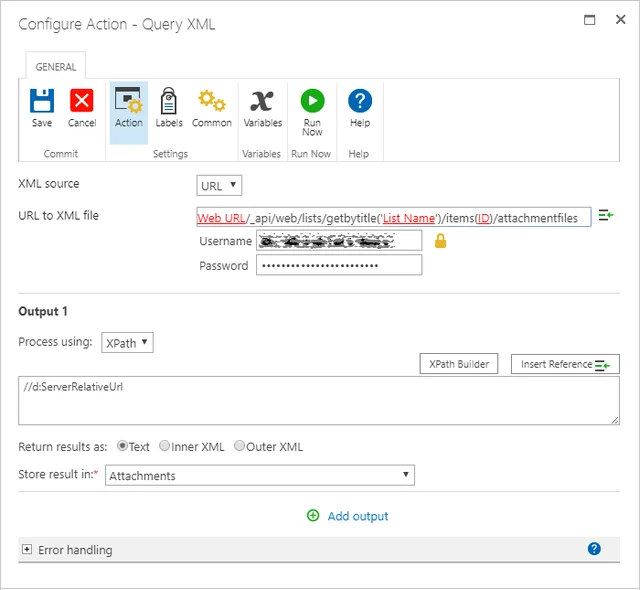The height and width of the screenshot is (590, 640).
Task: Click the Insert Reference button
Action: pyautogui.click(x=565, y=364)
